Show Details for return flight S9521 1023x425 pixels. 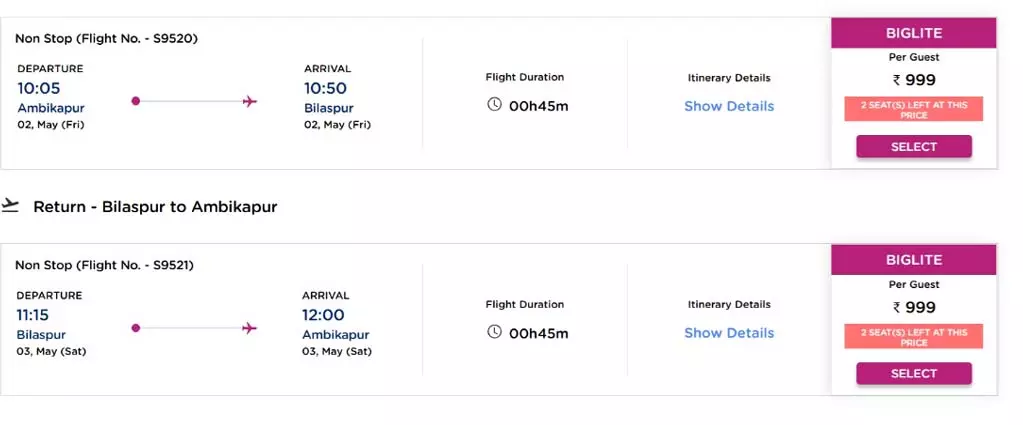729,333
